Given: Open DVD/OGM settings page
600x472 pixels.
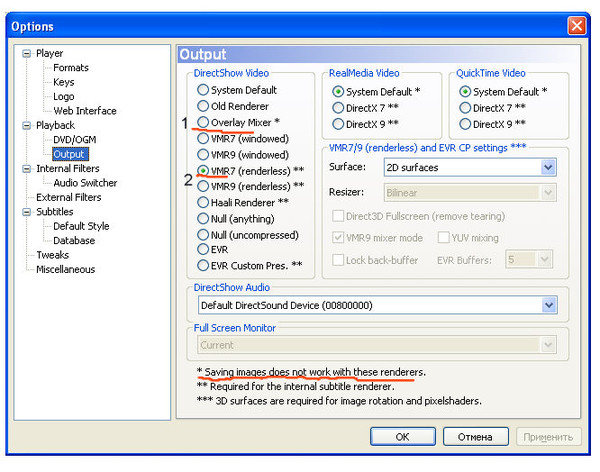Looking at the screenshot, I should (x=75, y=140).
